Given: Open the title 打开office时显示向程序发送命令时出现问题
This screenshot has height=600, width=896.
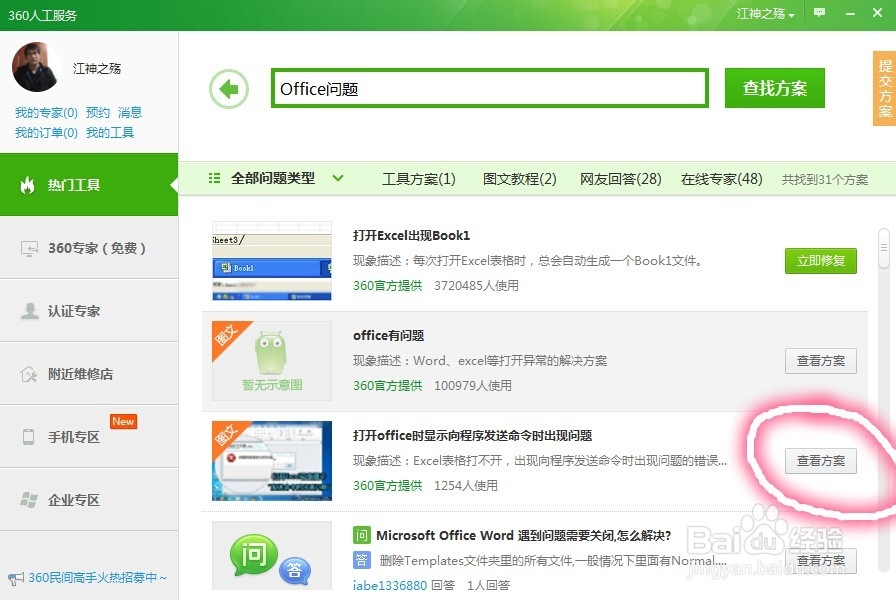Looking at the screenshot, I should coord(473,435).
